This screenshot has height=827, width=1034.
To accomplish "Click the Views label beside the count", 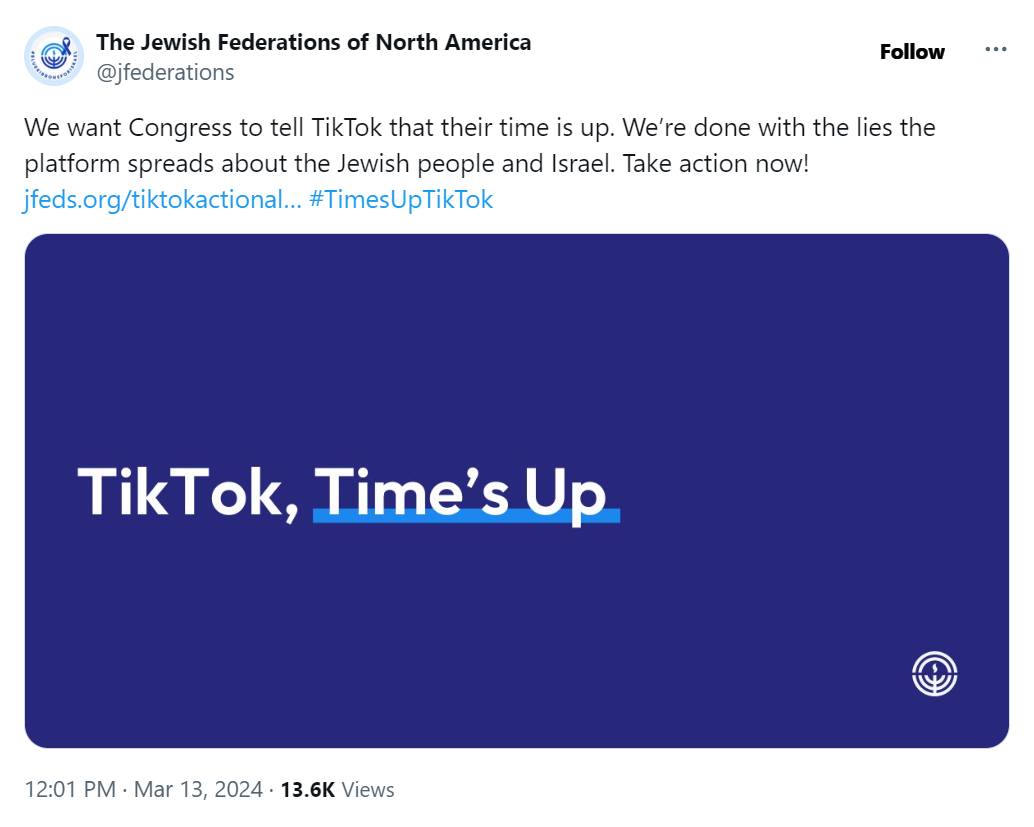I will [x=368, y=789].
